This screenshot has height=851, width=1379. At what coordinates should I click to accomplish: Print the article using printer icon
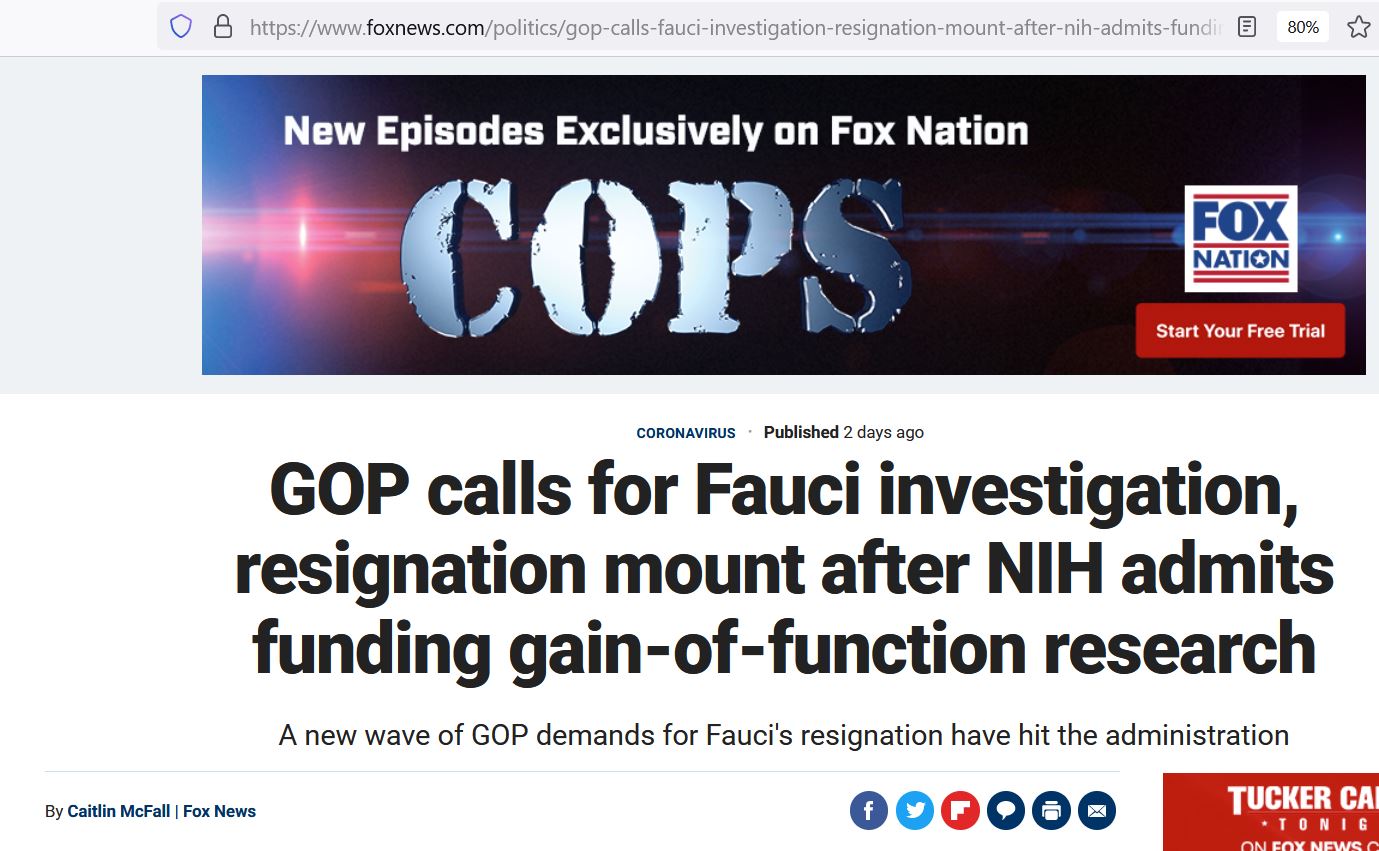(1051, 811)
